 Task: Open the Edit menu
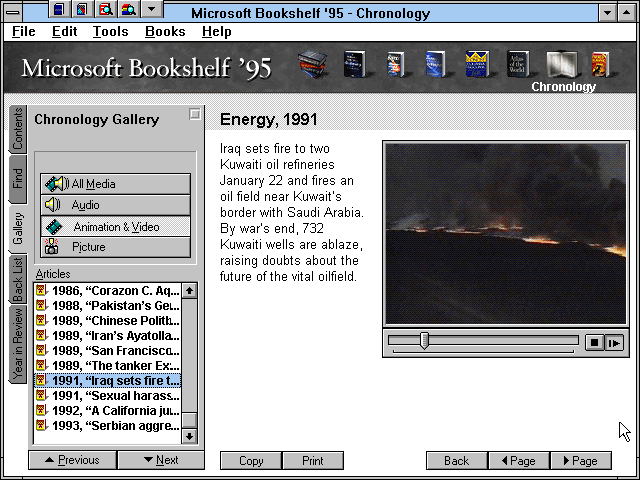pos(64,31)
